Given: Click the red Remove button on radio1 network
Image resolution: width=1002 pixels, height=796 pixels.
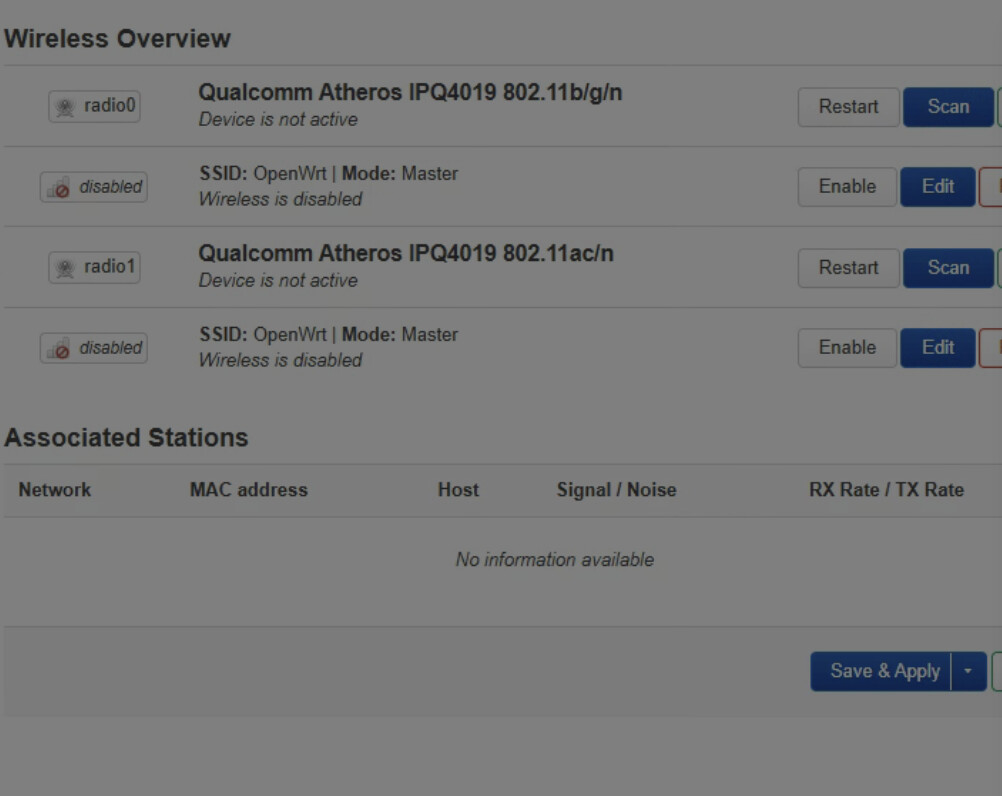Looking at the screenshot, I should pyautogui.click(x=990, y=348).
